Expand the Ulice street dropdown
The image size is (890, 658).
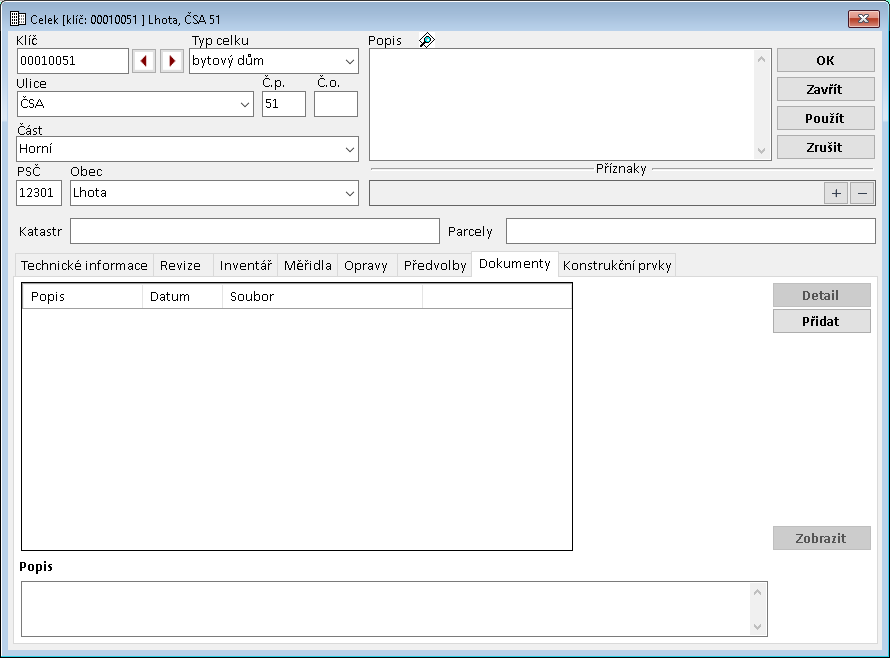245,103
